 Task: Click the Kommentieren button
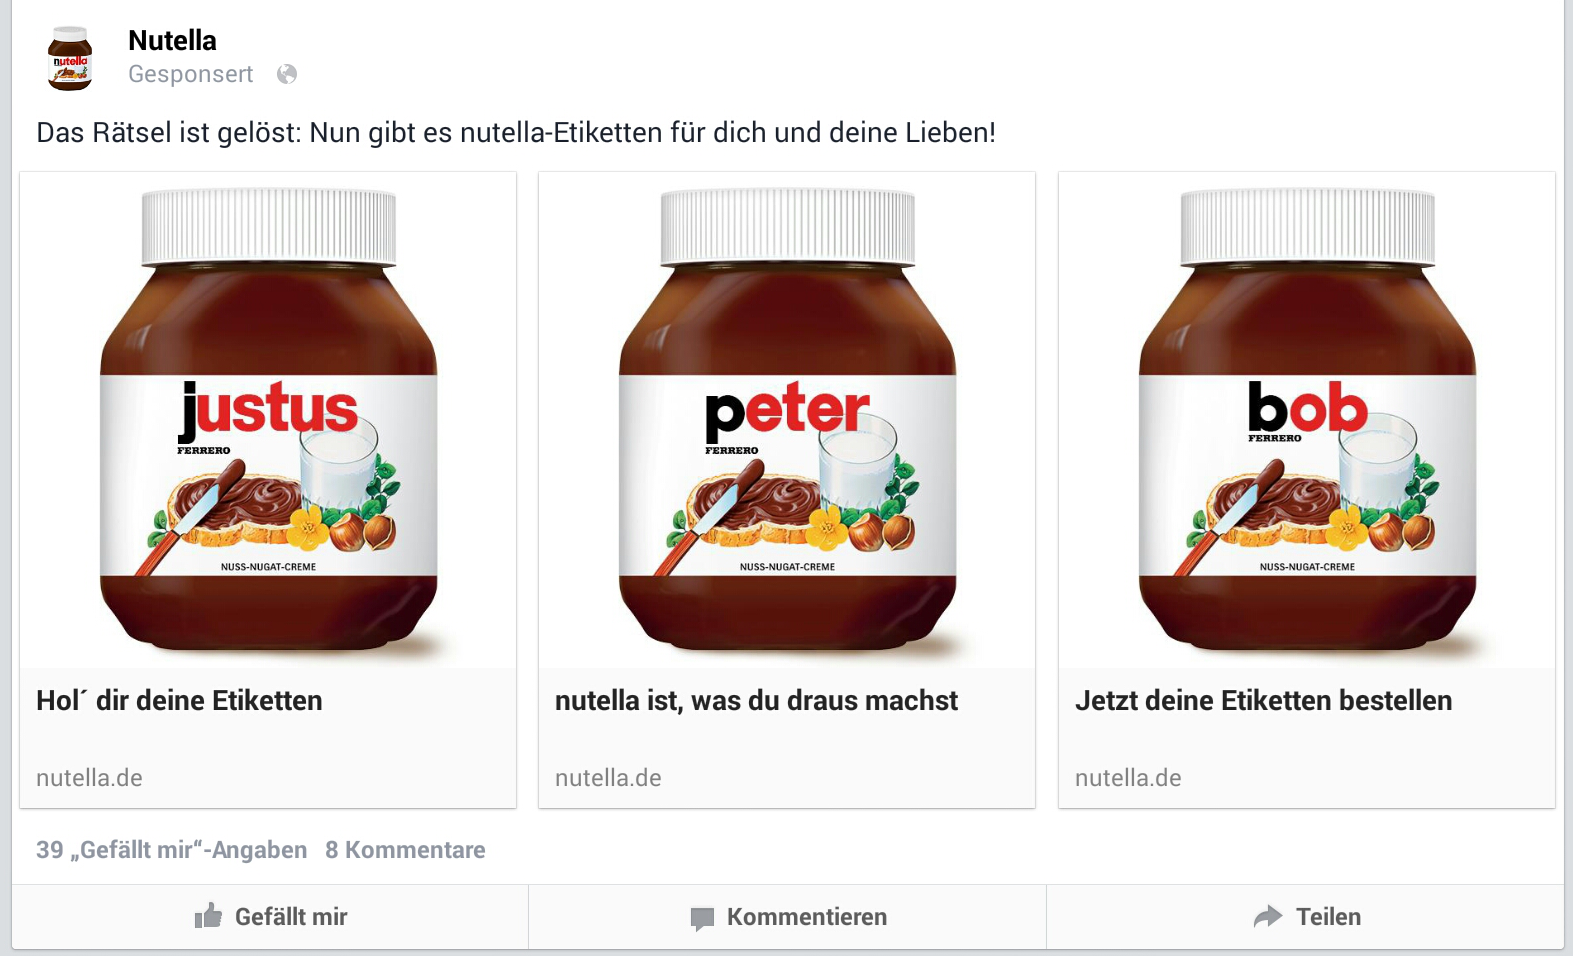[787, 917]
